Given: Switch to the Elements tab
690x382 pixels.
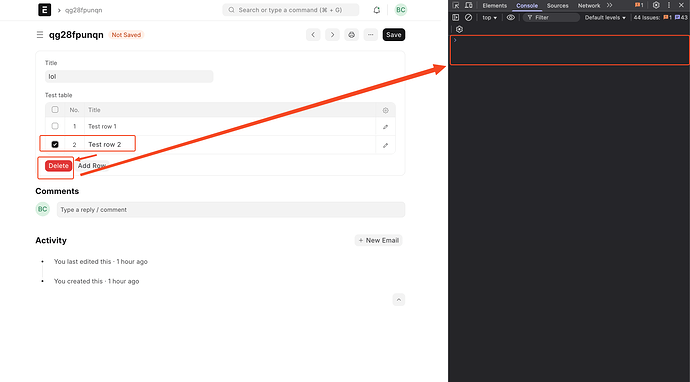Looking at the screenshot, I should (x=495, y=6).
